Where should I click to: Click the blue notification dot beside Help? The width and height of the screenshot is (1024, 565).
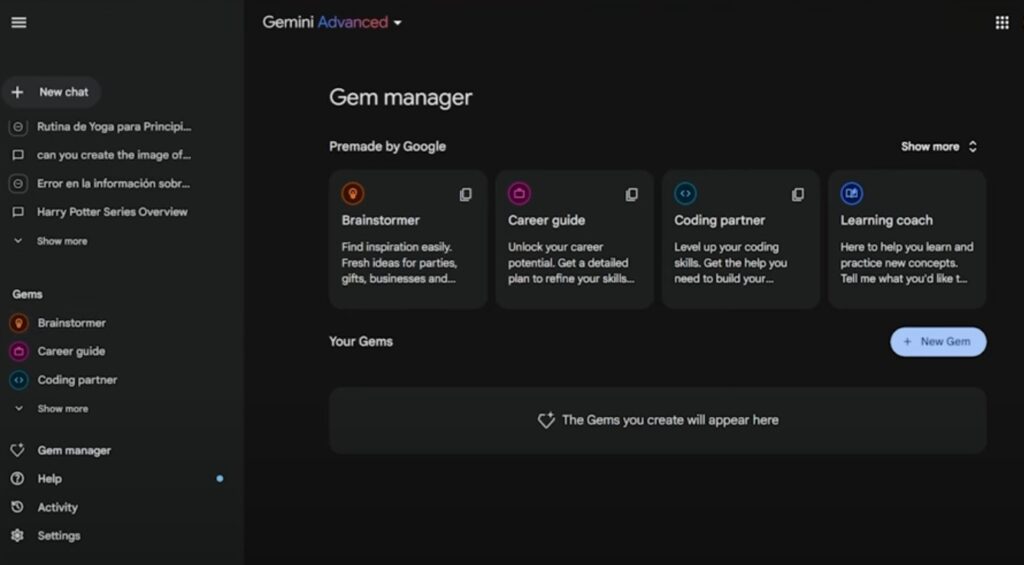point(219,479)
